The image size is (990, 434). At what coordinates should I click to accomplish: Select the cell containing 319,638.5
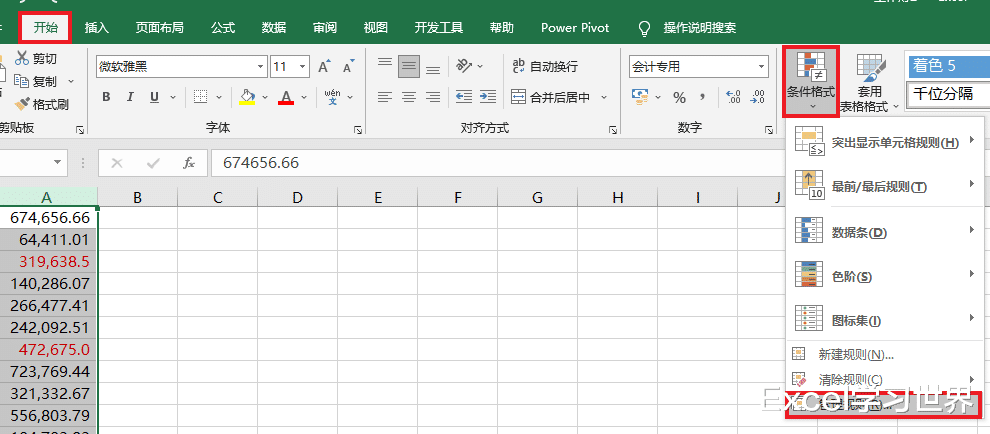tap(49, 261)
